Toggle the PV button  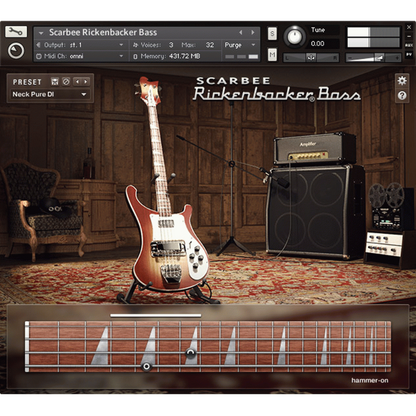tap(409, 54)
